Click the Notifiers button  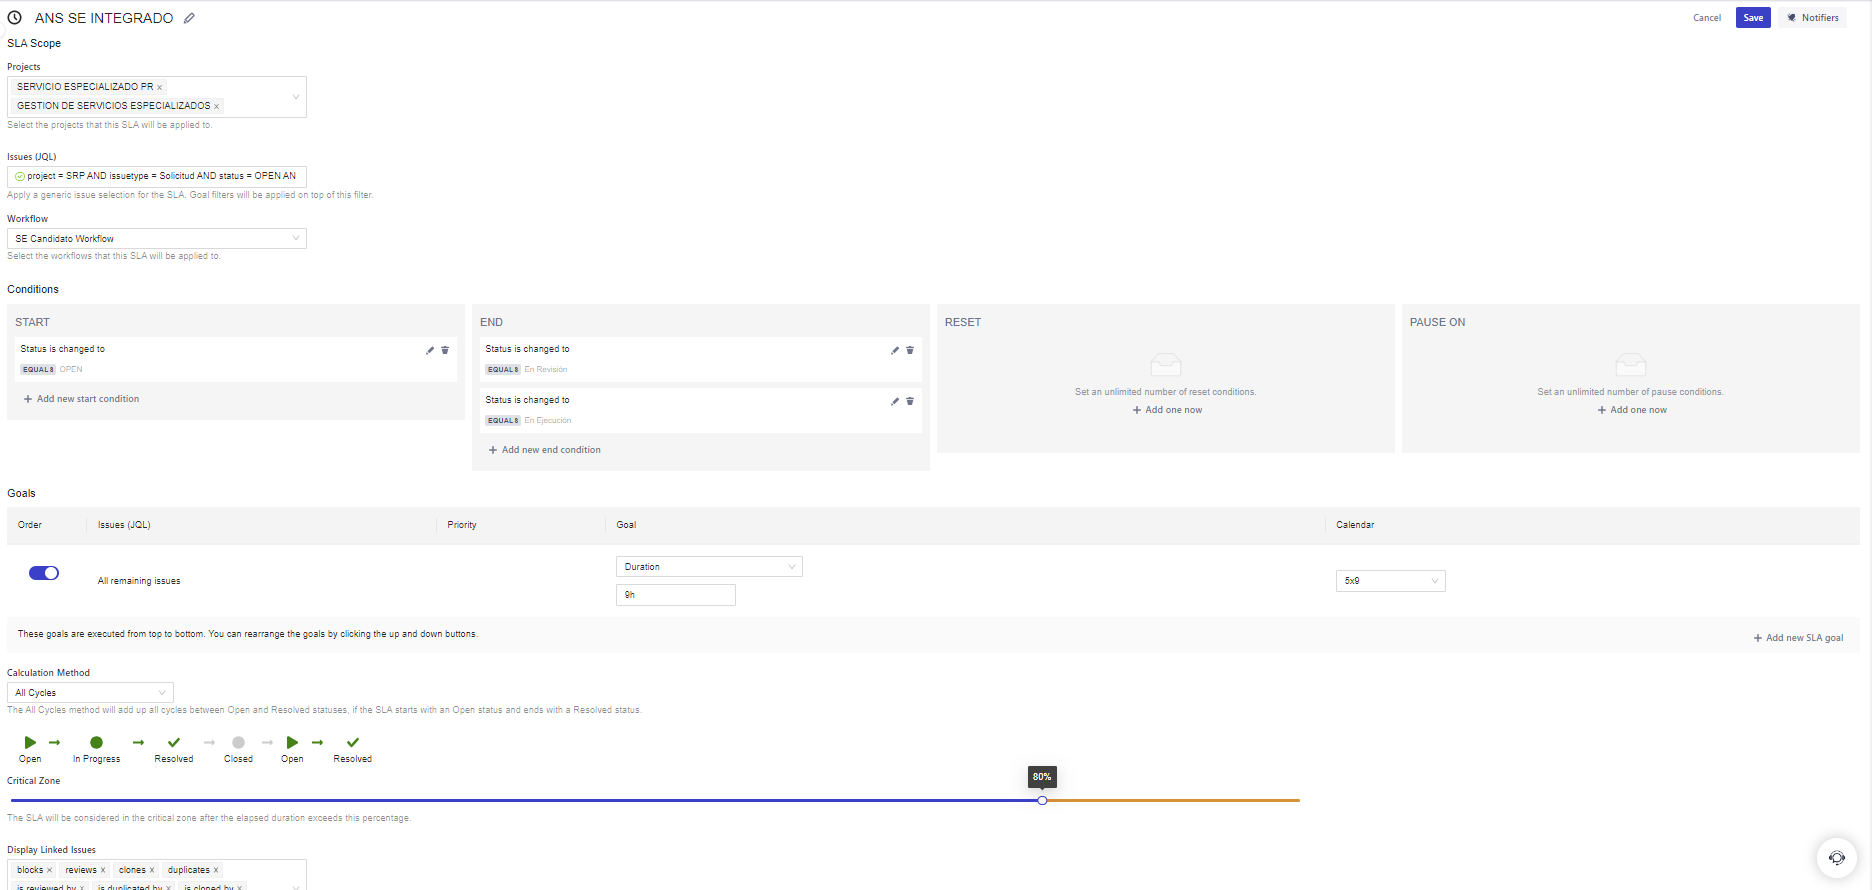[x=1813, y=18]
